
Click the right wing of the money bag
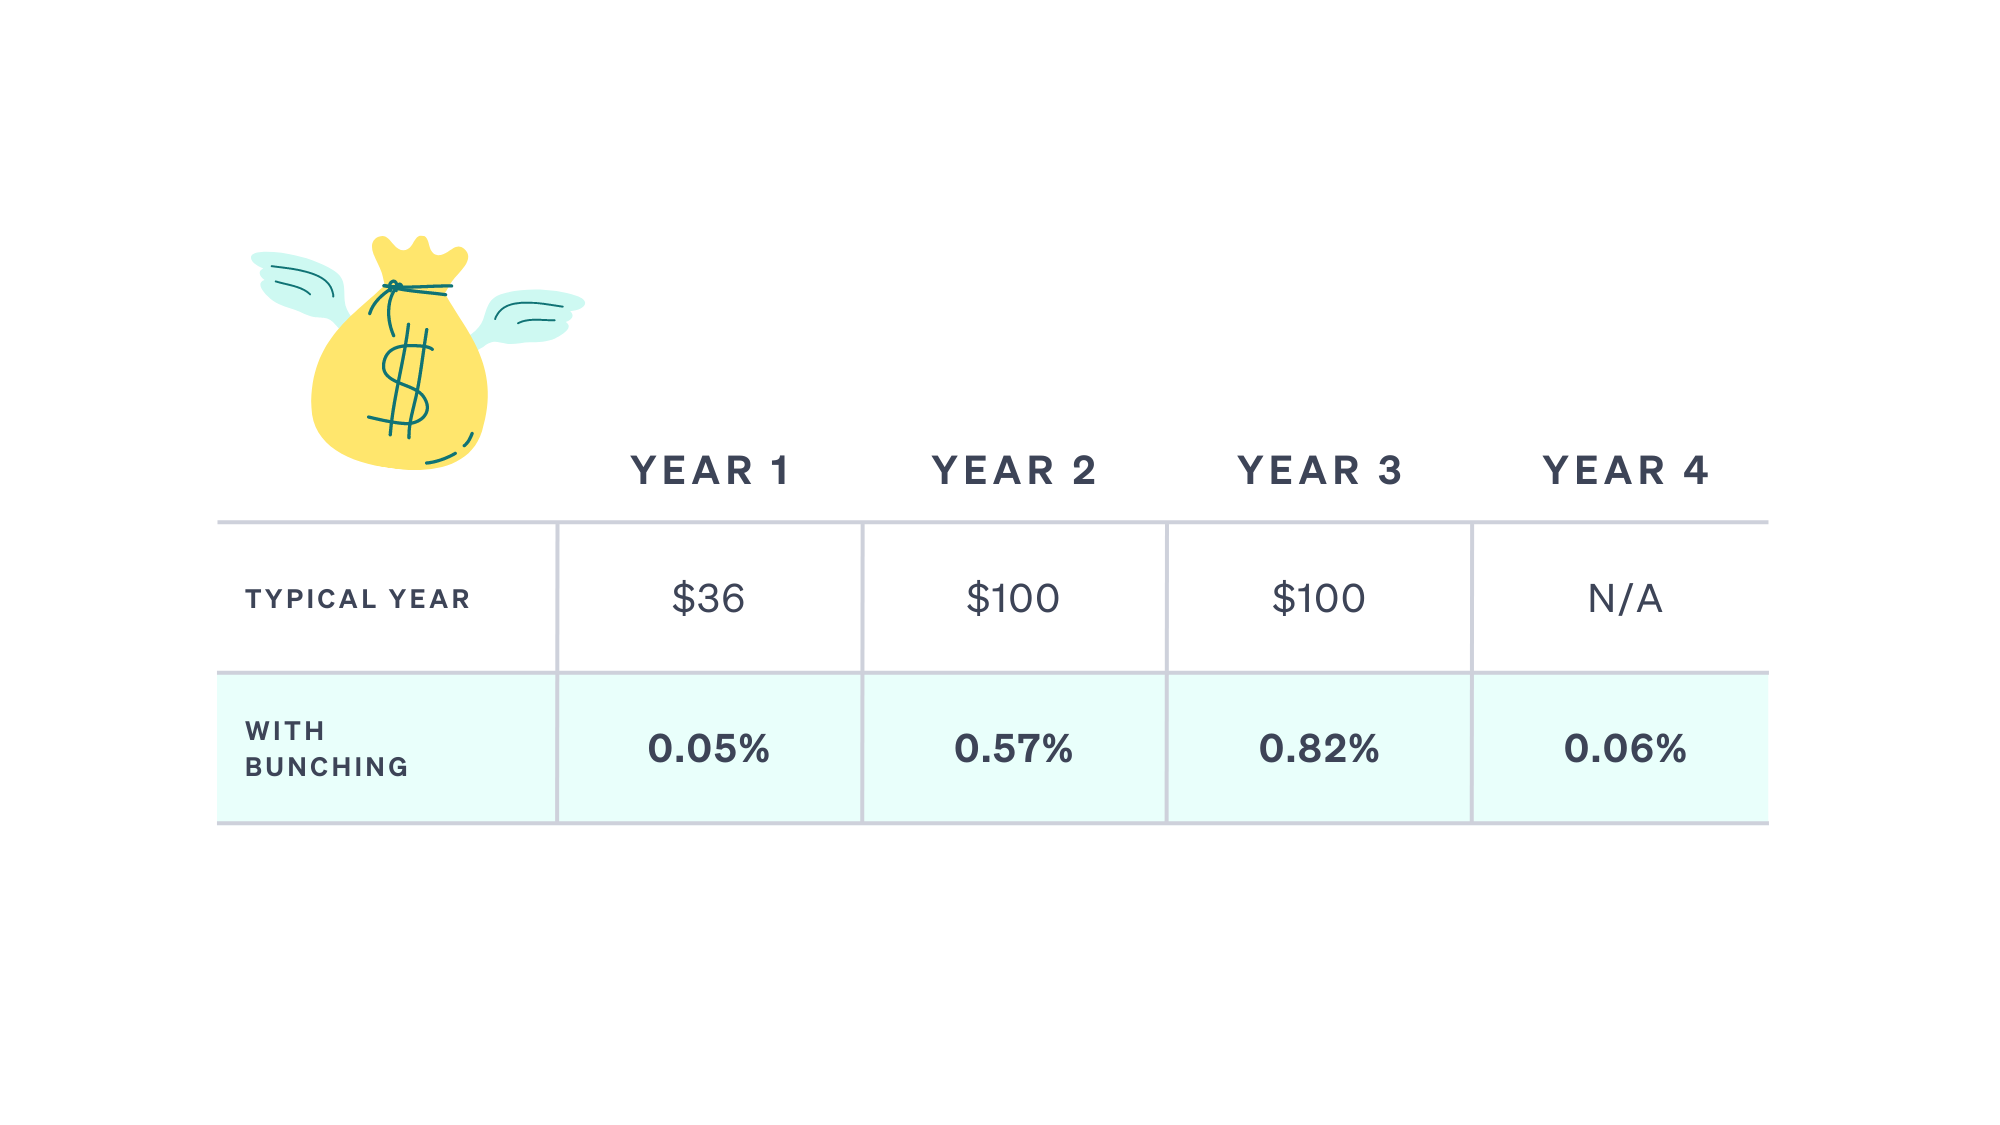pyautogui.click(x=528, y=317)
